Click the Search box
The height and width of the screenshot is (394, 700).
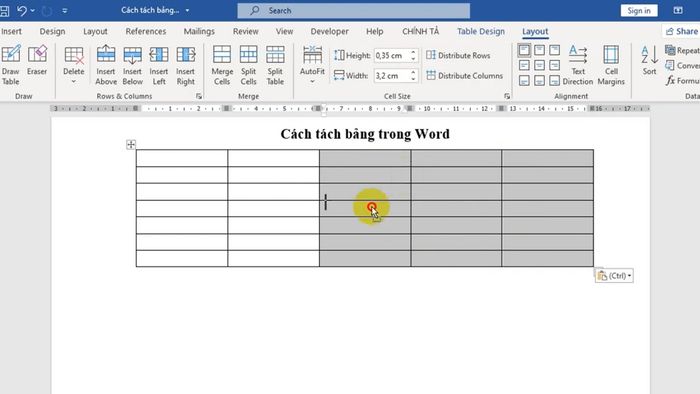point(354,10)
